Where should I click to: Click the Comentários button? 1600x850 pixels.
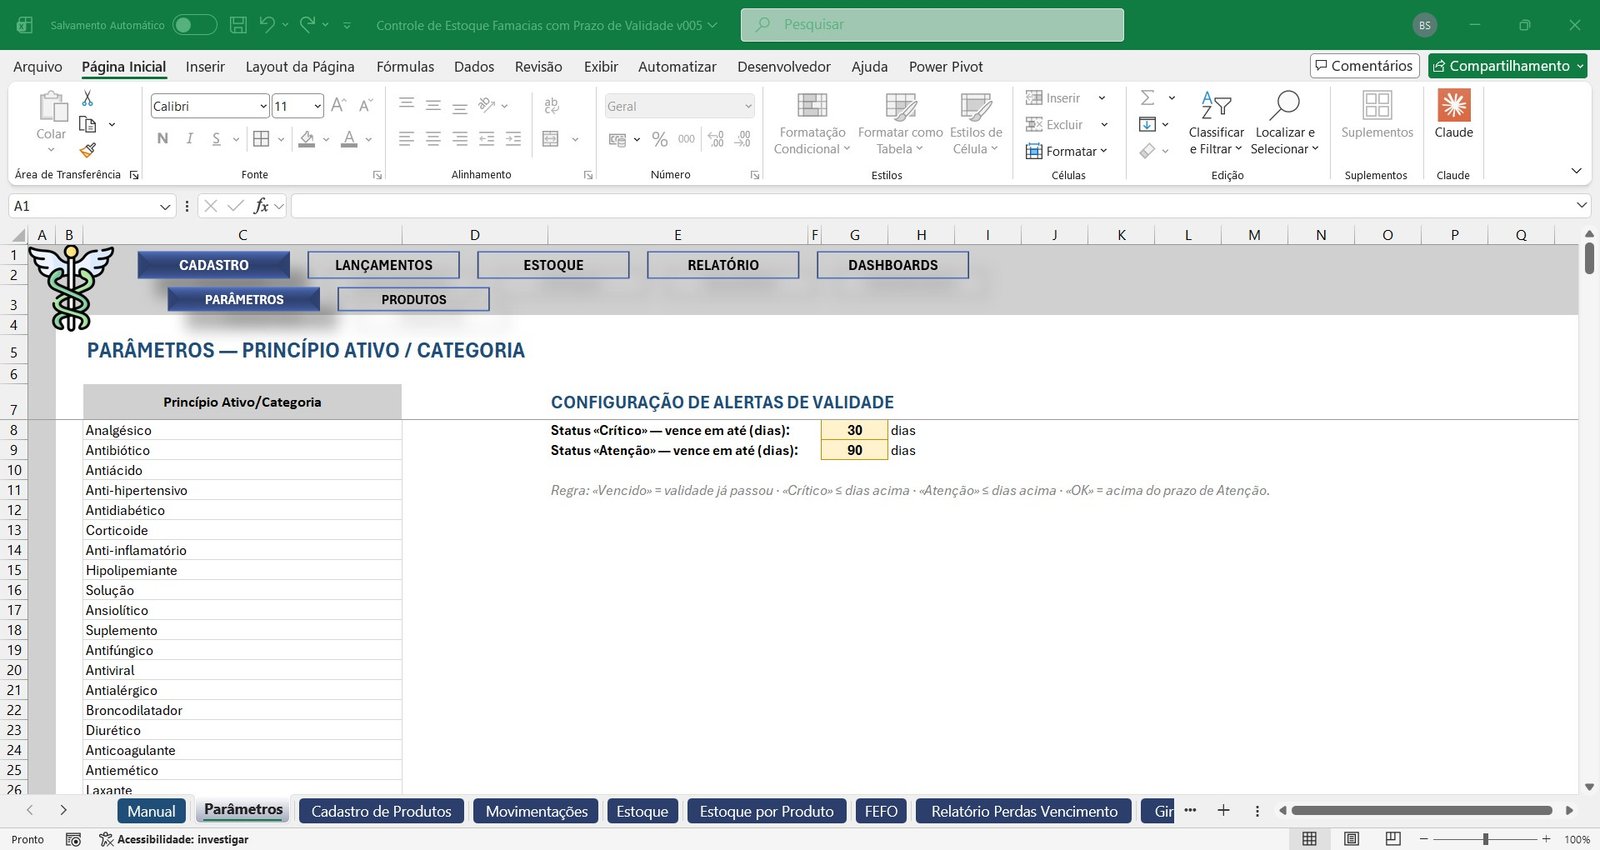click(x=1365, y=66)
